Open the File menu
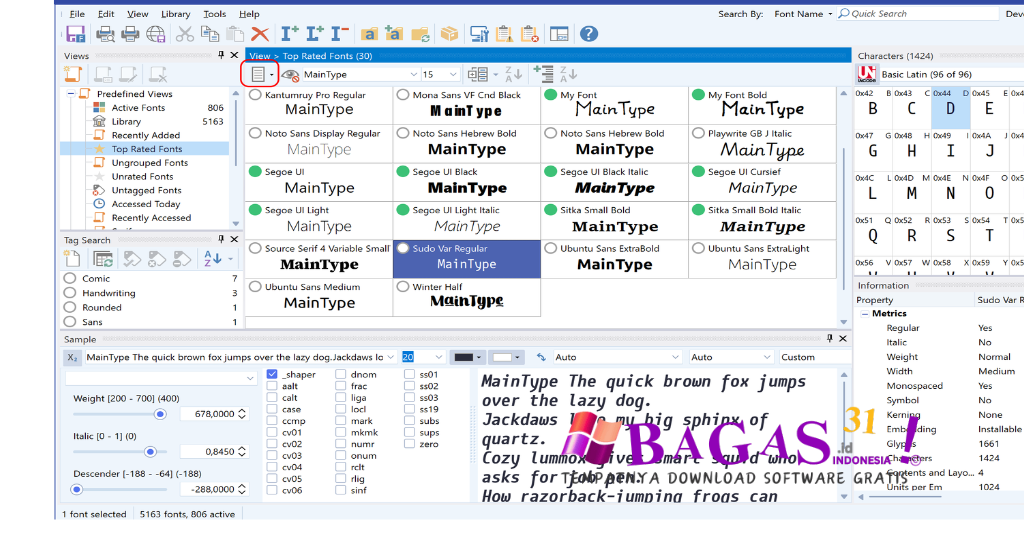Viewport: 1024px width, 538px height. pyautogui.click(x=76, y=14)
